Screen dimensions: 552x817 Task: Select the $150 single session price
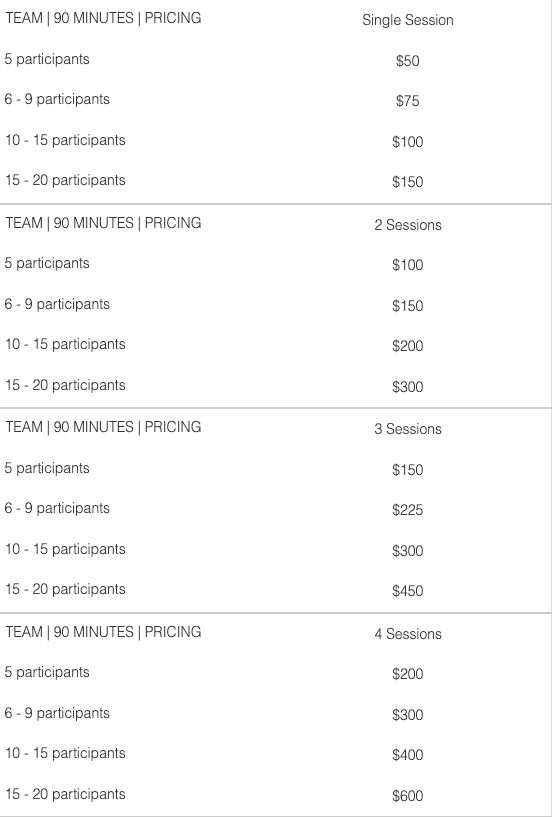(x=408, y=182)
